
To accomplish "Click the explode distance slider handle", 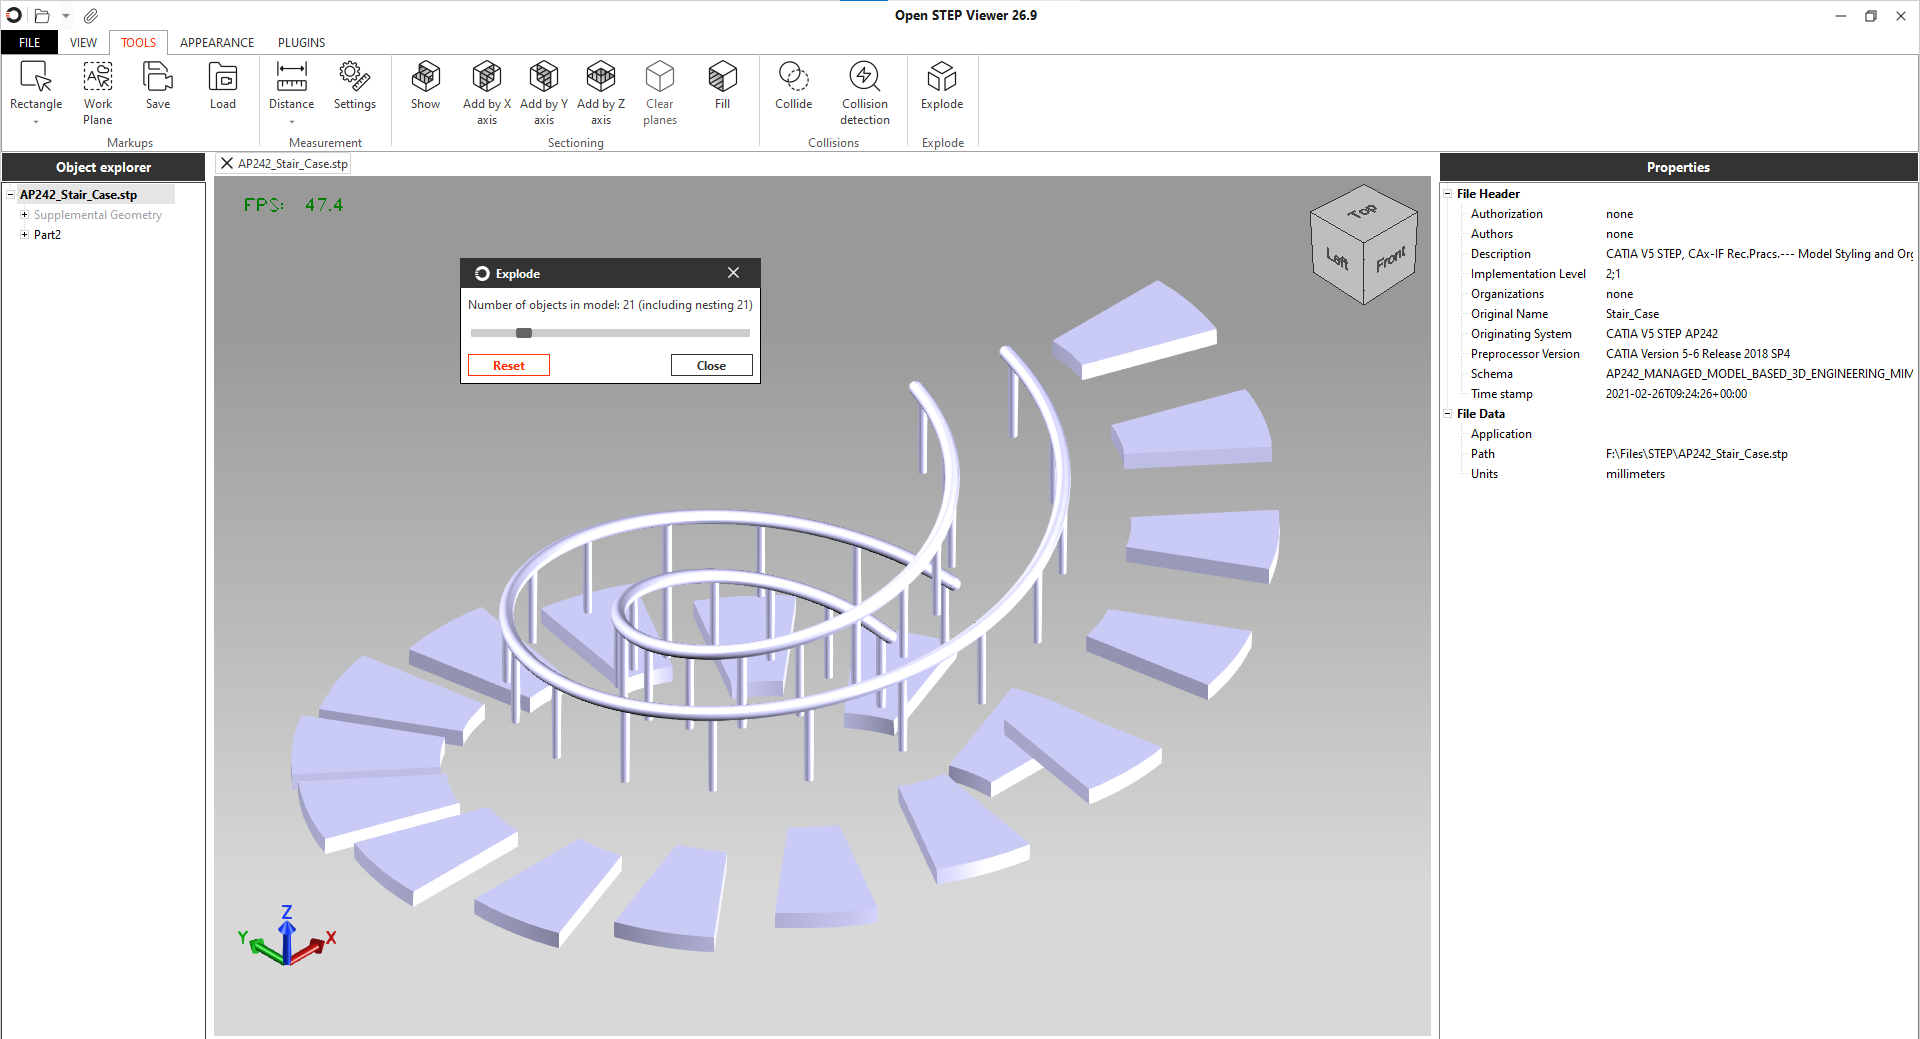I will coord(524,333).
